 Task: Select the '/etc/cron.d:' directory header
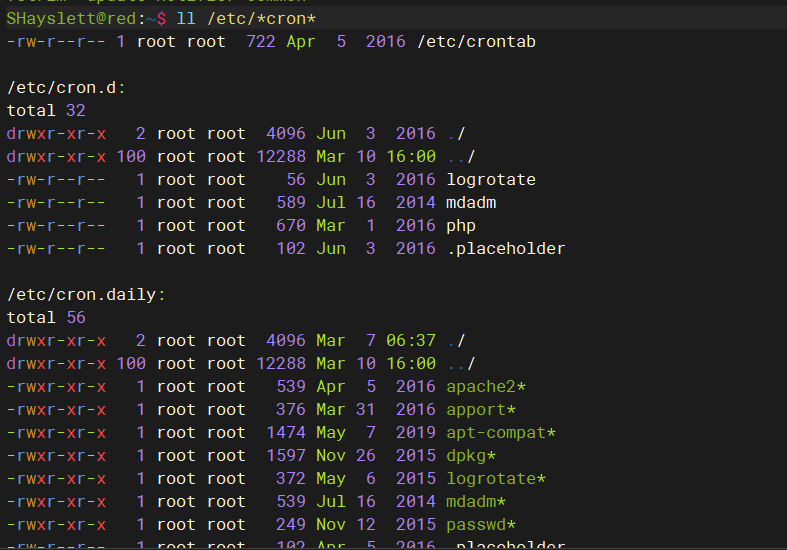pyautogui.click(x=66, y=88)
